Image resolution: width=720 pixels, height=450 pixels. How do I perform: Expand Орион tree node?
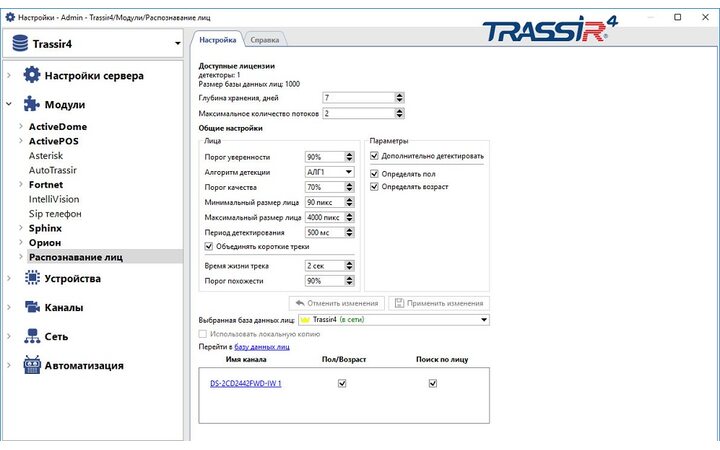[21, 242]
